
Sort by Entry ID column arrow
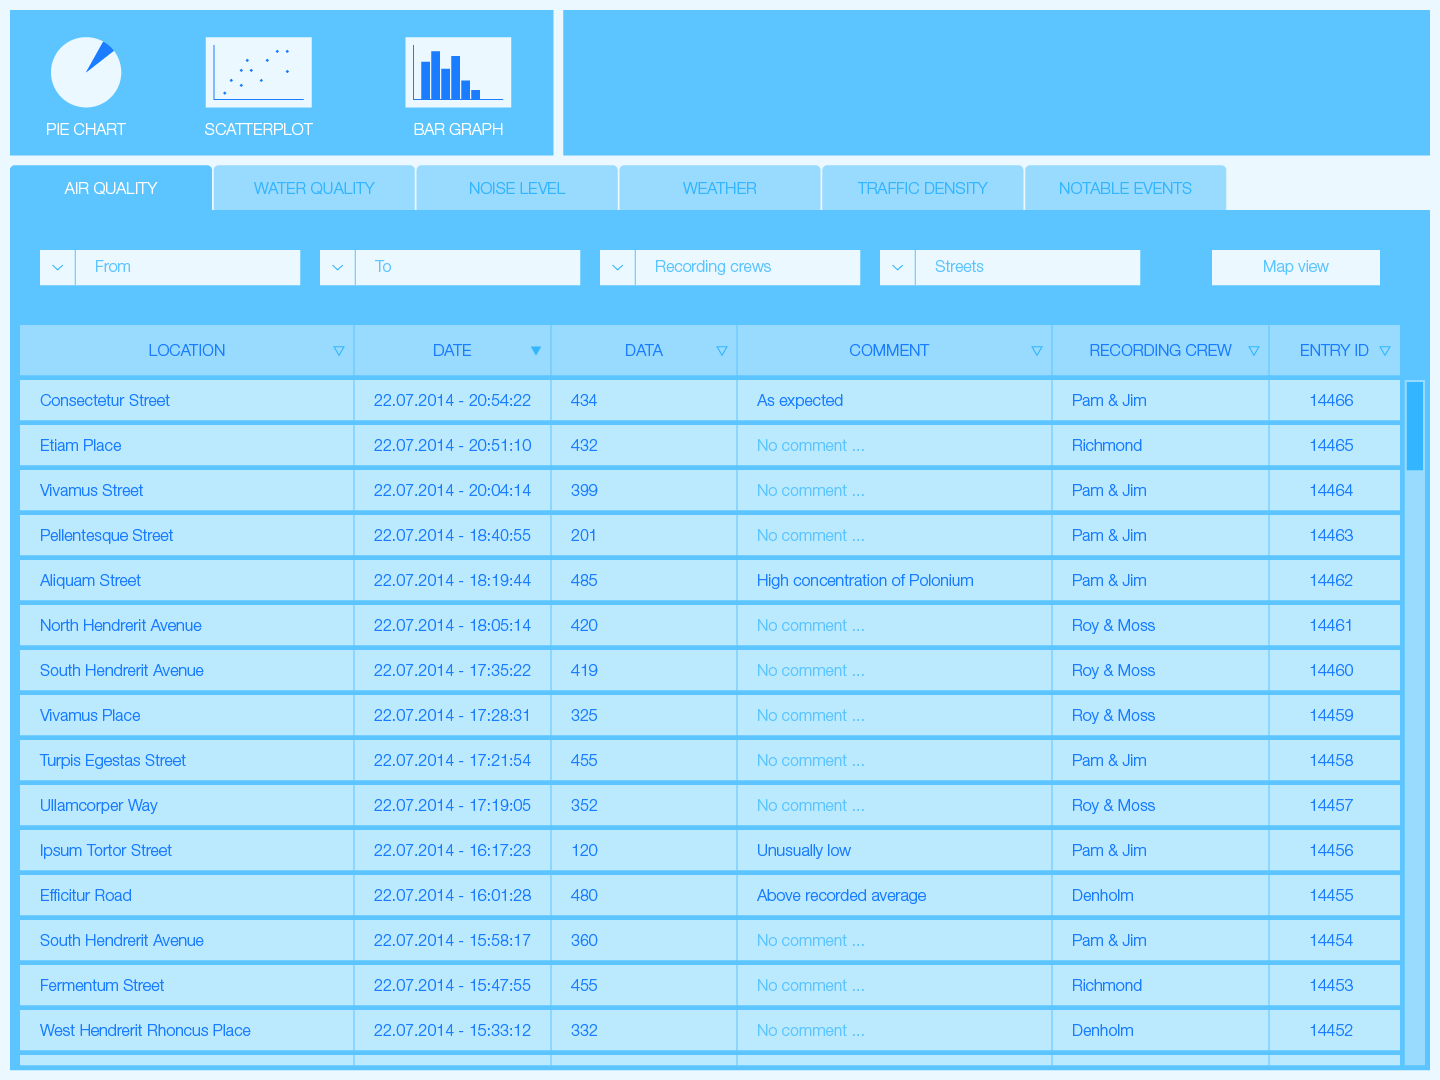click(1385, 351)
